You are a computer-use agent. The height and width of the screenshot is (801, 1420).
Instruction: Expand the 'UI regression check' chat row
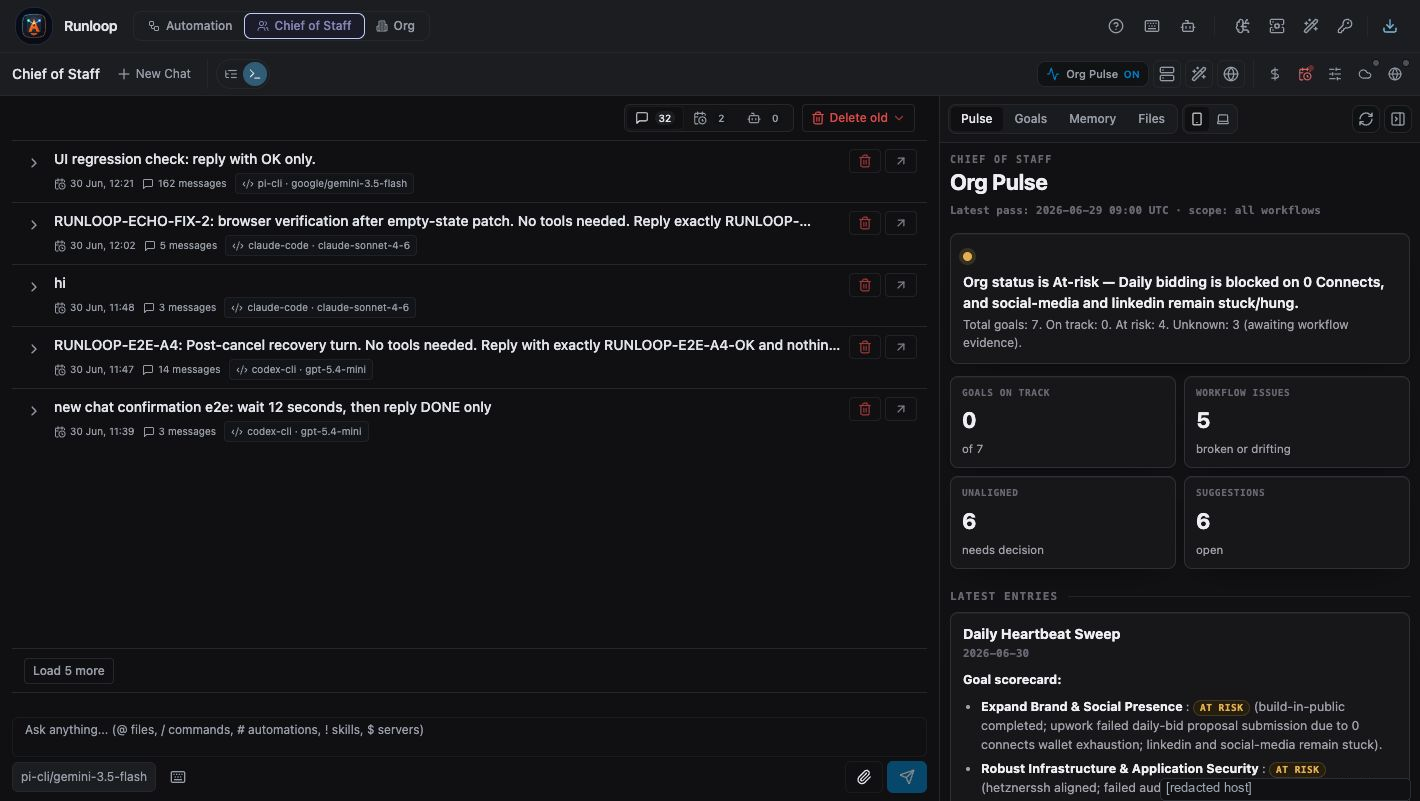(x=33, y=163)
